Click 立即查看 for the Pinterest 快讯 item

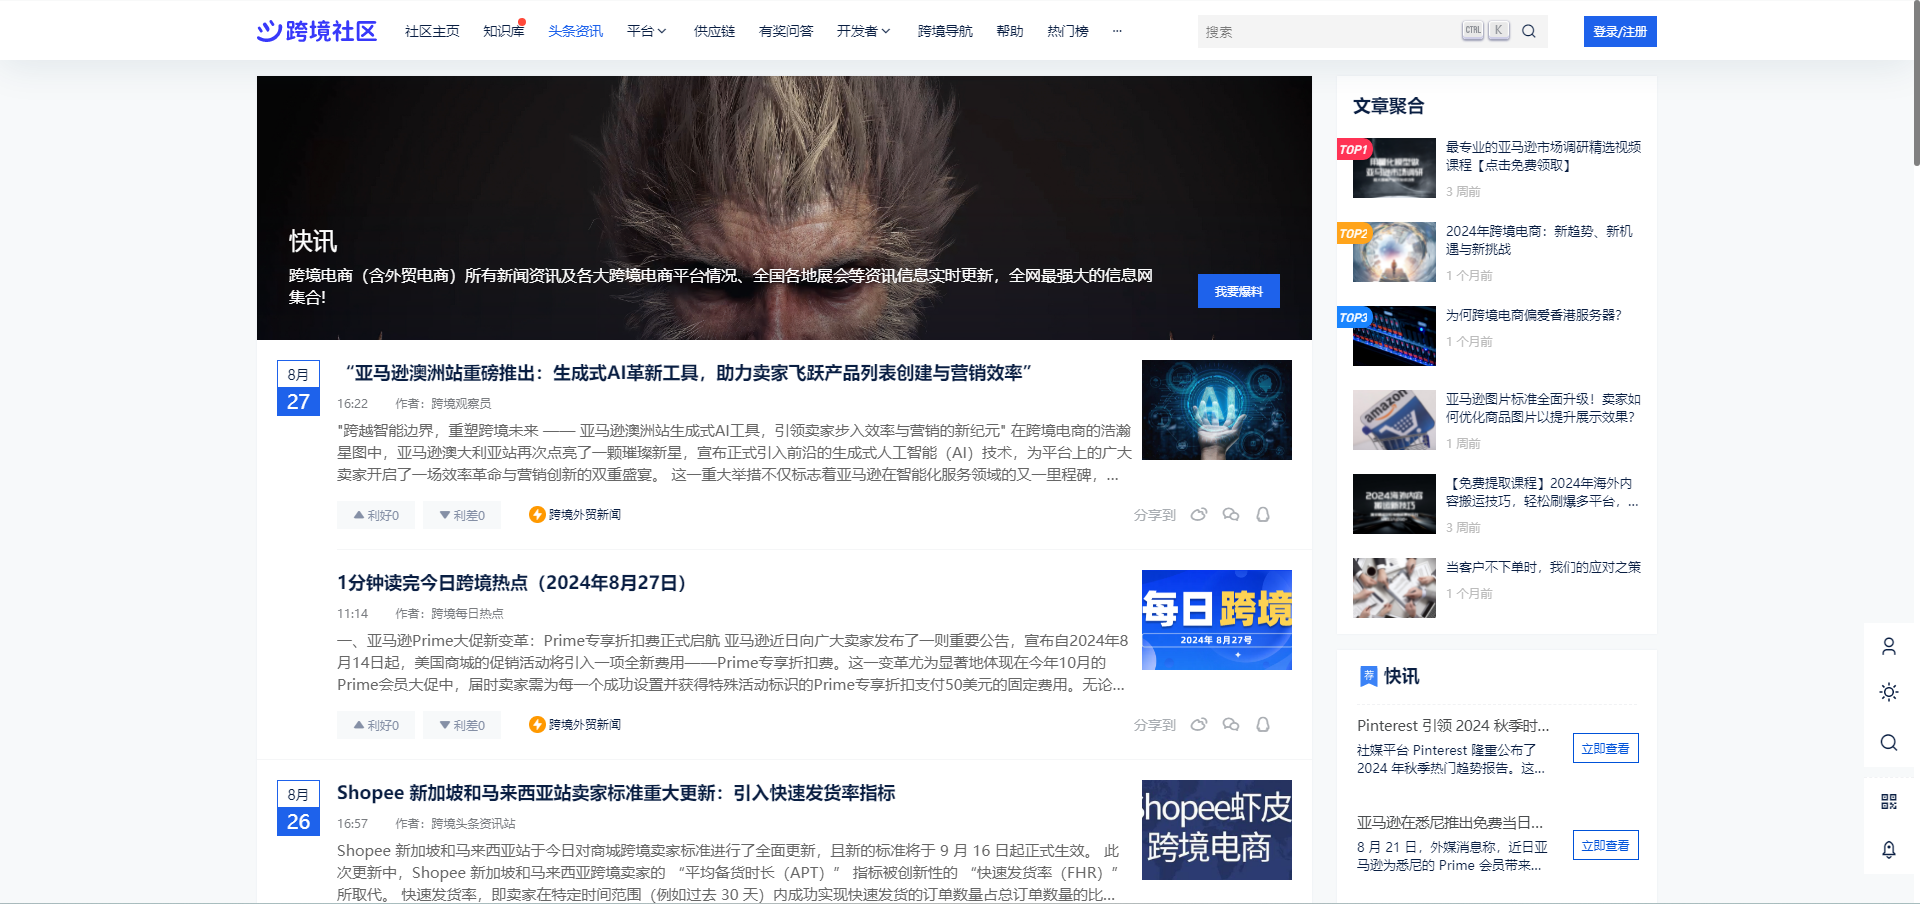point(1605,748)
